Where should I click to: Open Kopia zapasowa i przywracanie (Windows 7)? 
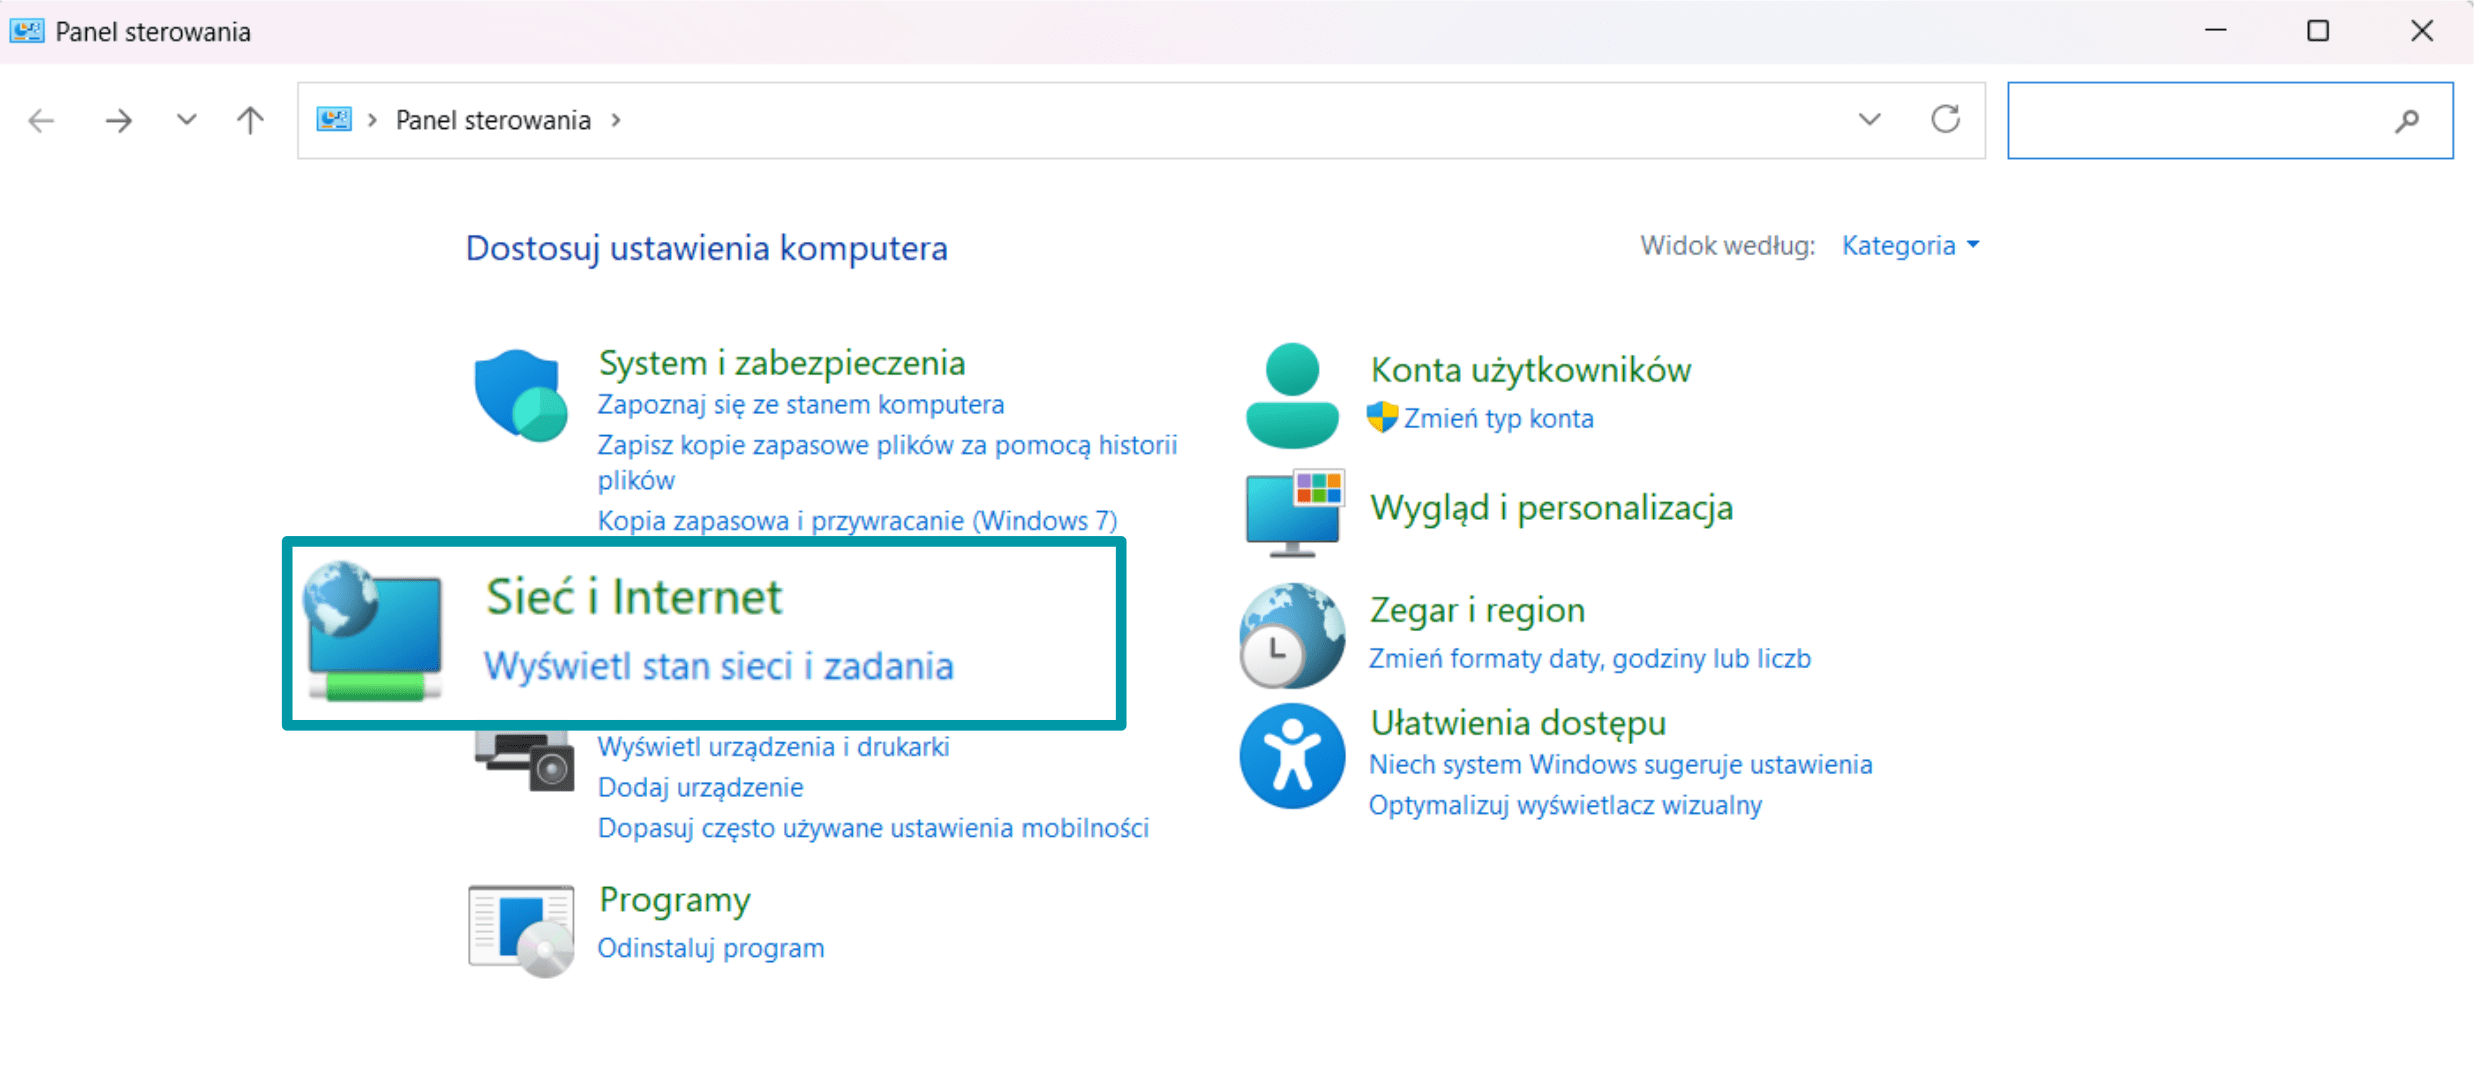tap(857, 519)
